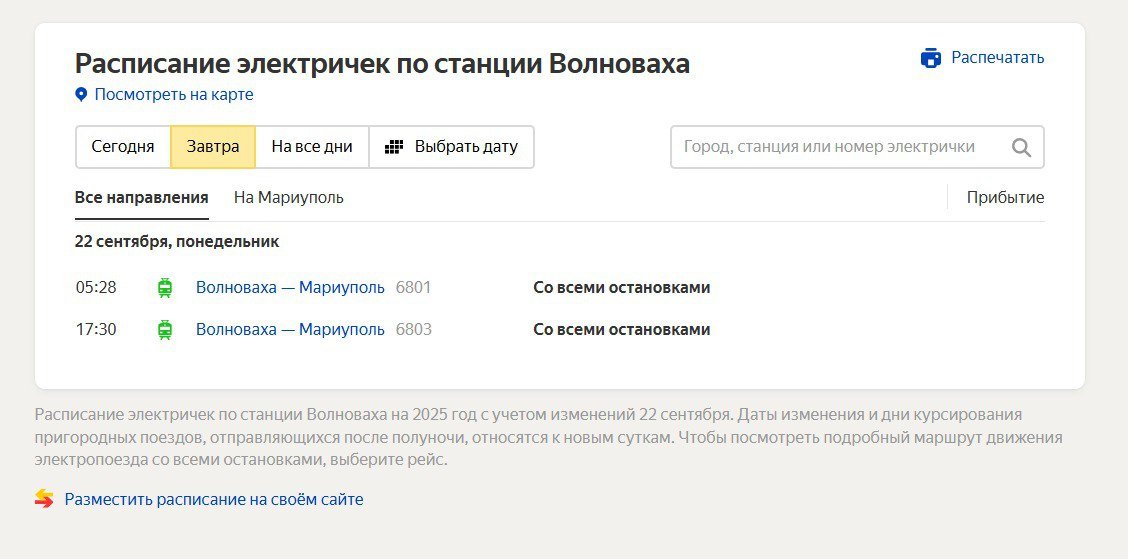
Task: Open the Волноваха — Мариуполь 6803 route
Action: (x=290, y=330)
